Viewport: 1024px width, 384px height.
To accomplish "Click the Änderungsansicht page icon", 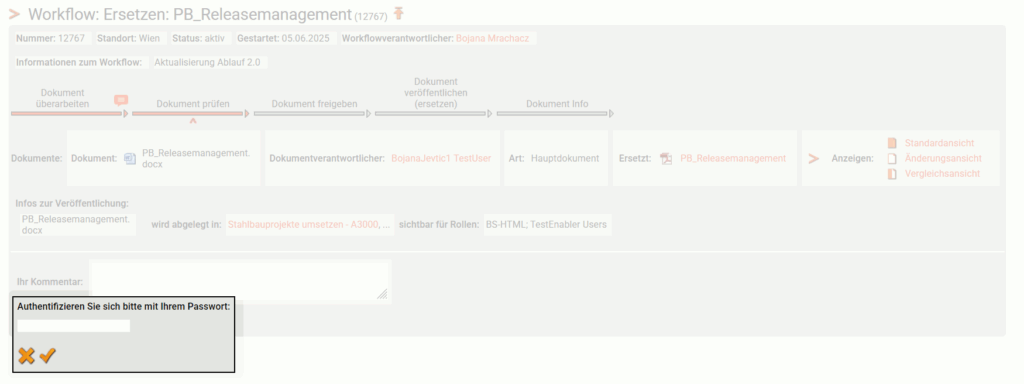I will coord(892,158).
